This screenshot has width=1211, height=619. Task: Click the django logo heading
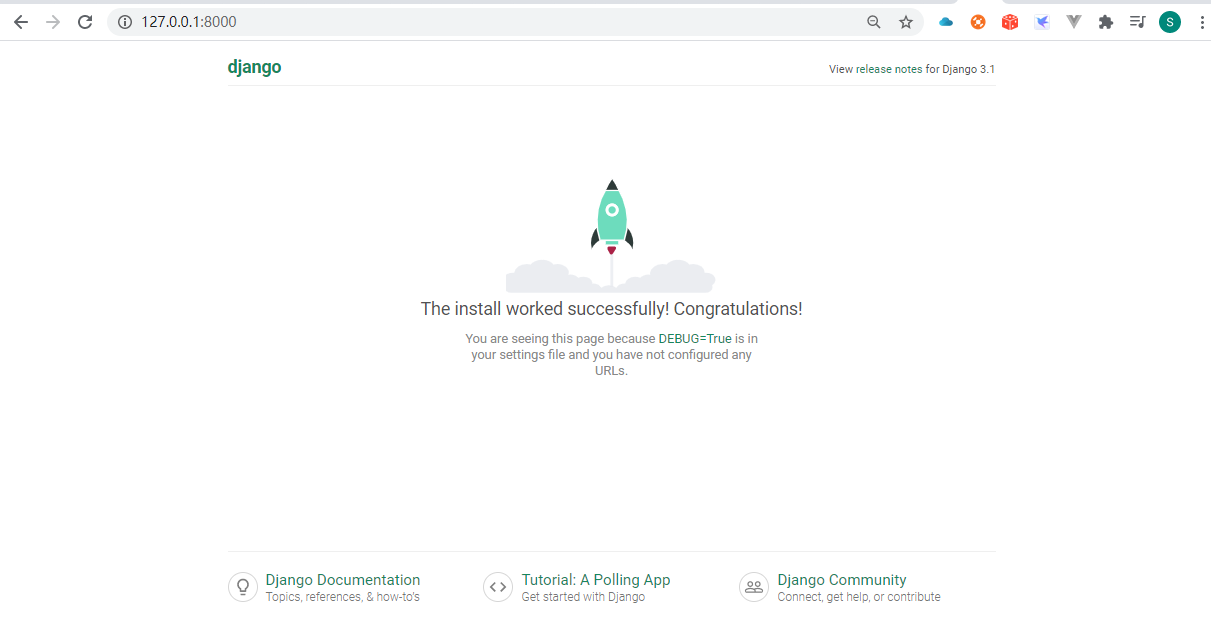254,68
